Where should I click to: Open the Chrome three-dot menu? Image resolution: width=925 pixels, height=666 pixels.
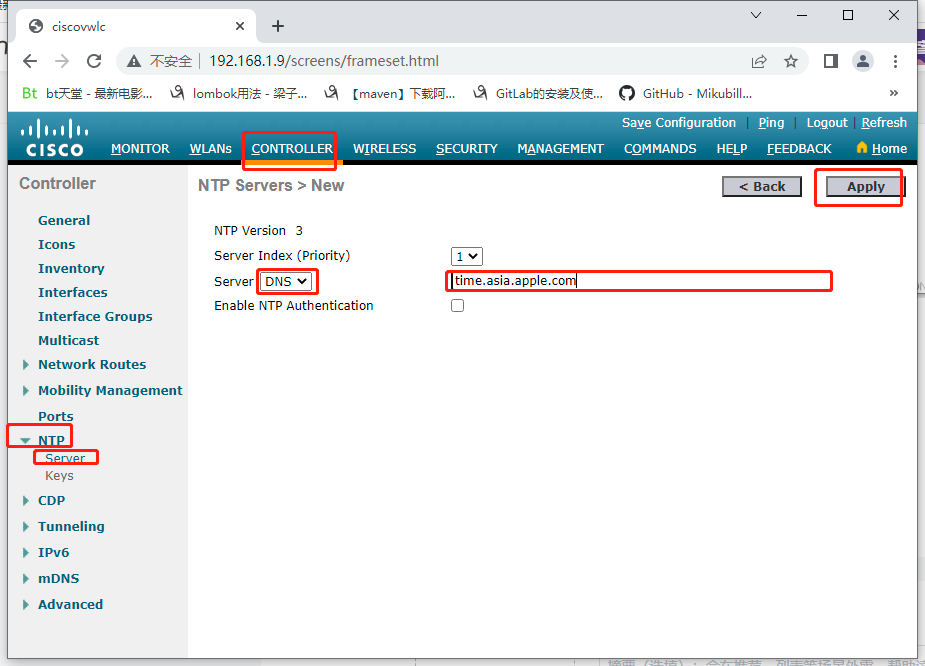(895, 60)
